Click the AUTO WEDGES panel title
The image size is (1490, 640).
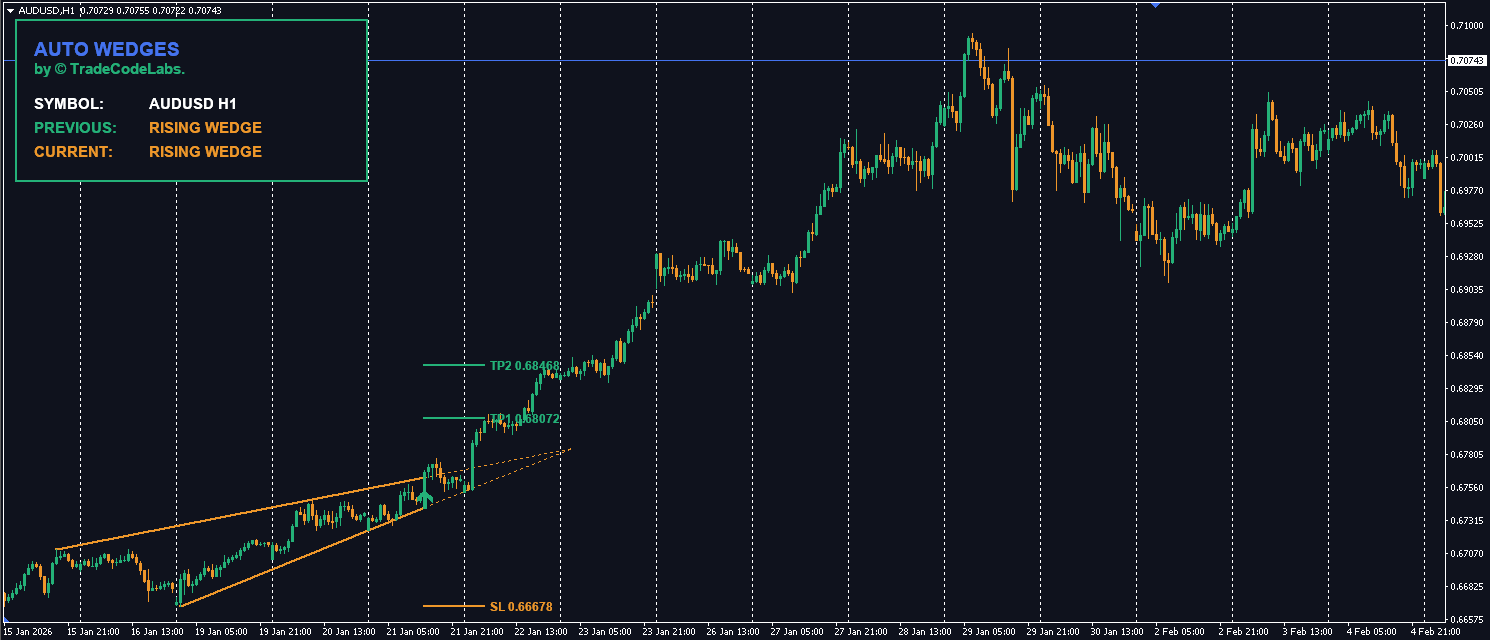coord(106,49)
